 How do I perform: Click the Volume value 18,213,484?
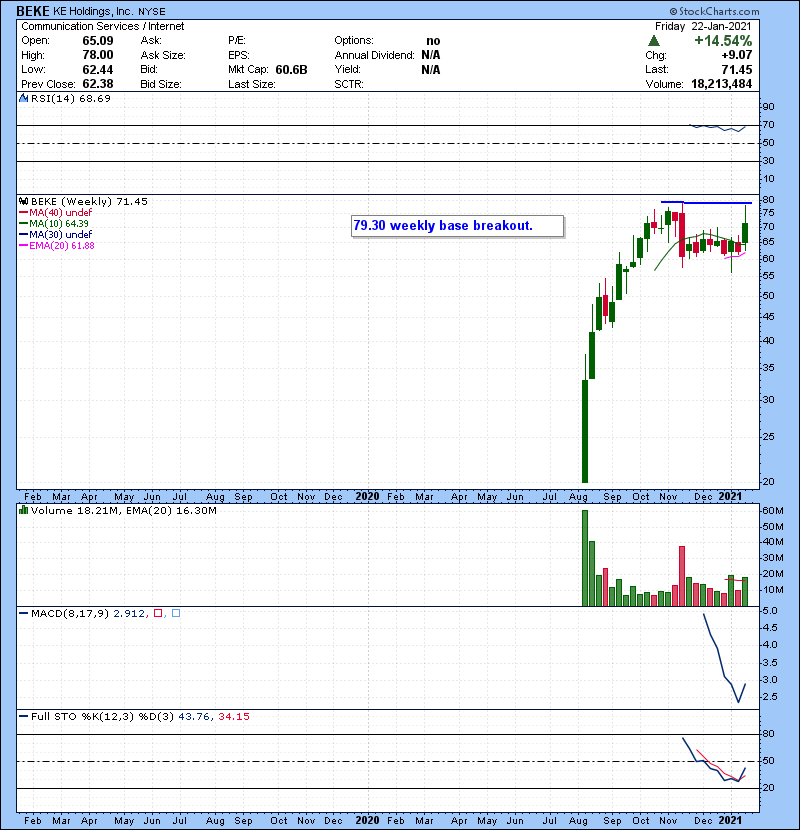[x=722, y=84]
